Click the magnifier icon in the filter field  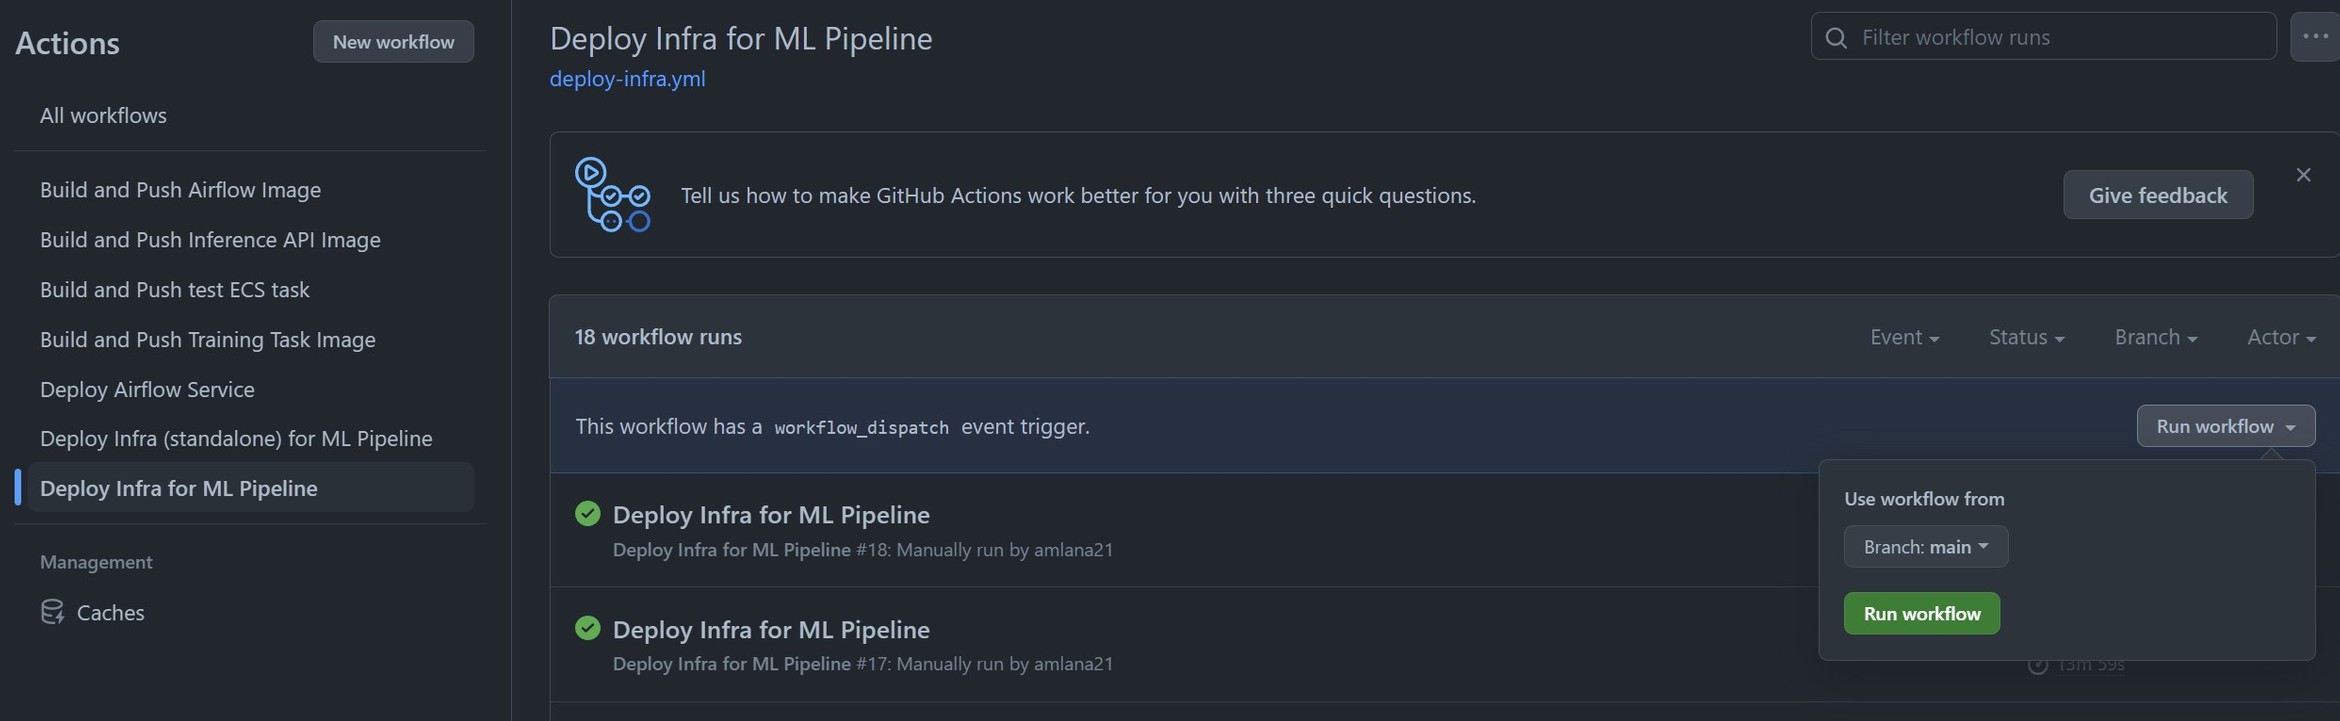click(x=1836, y=37)
